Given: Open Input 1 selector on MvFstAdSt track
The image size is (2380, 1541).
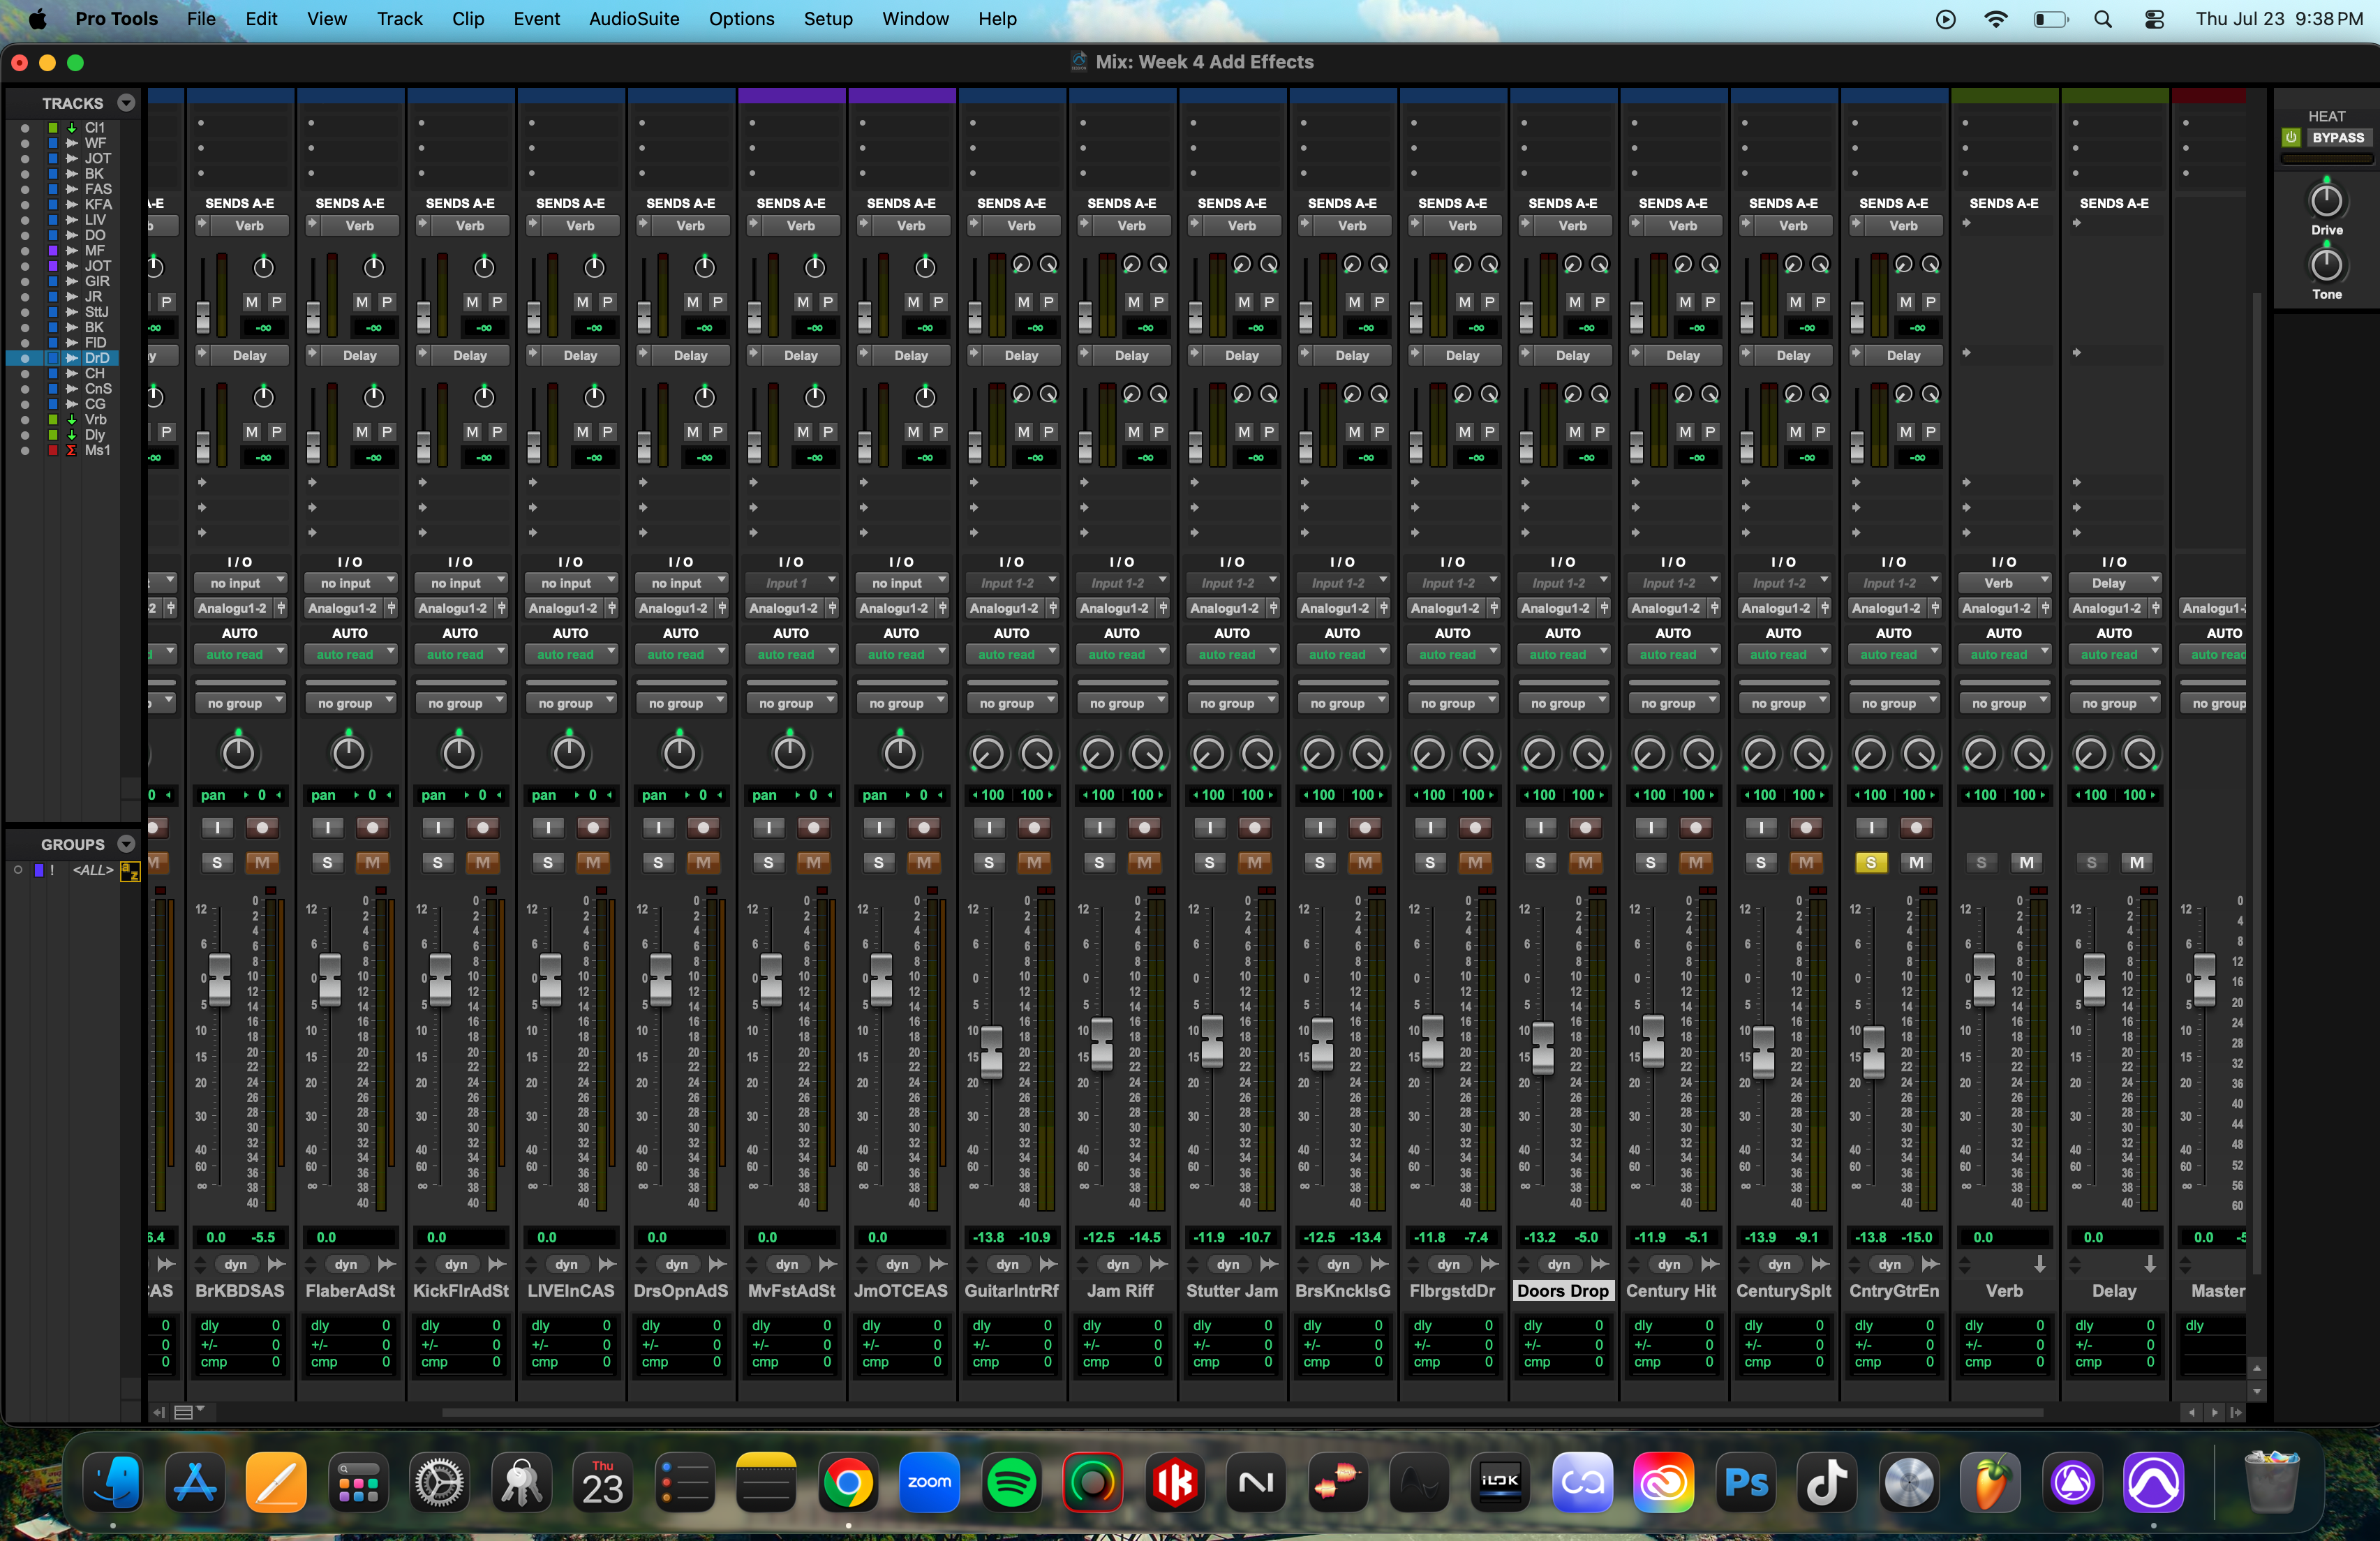Looking at the screenshot, I should coord(791,583).
